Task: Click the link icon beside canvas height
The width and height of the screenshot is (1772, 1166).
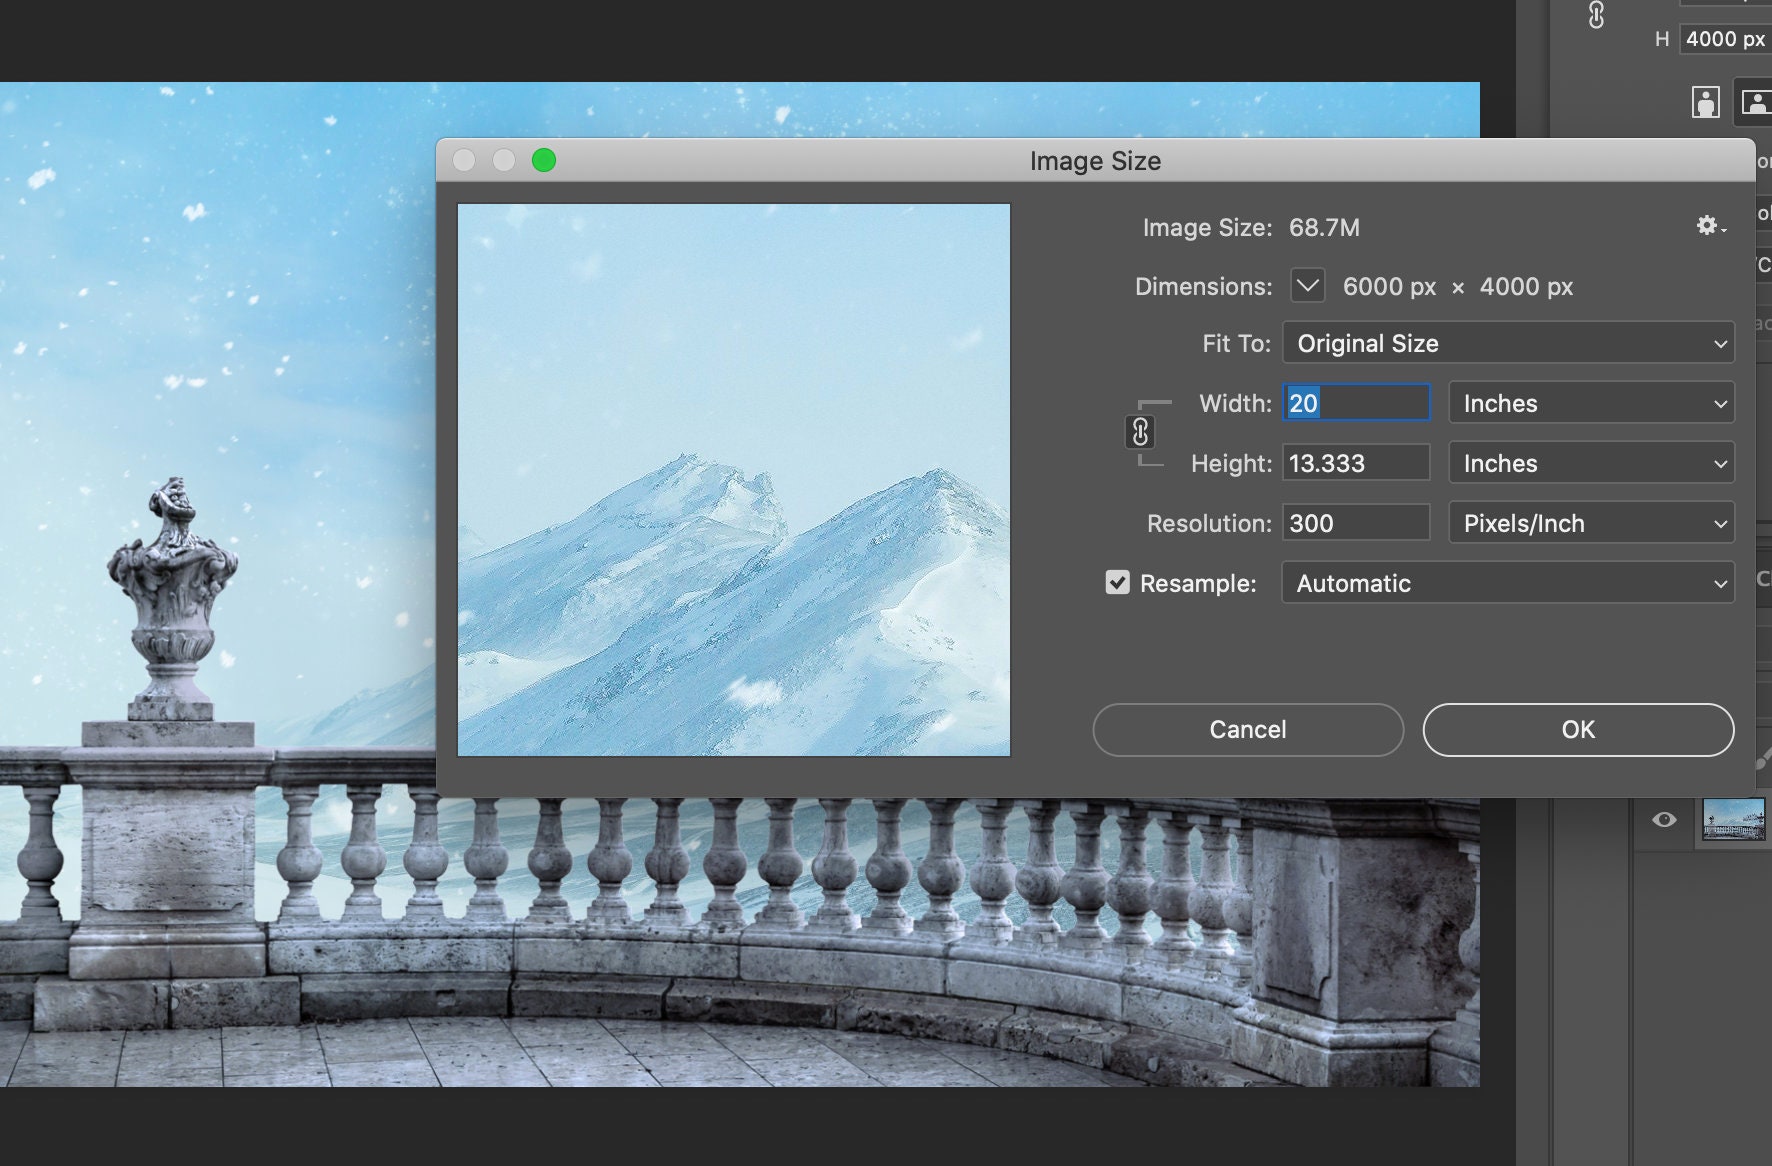Action: tap(1597, 15)
